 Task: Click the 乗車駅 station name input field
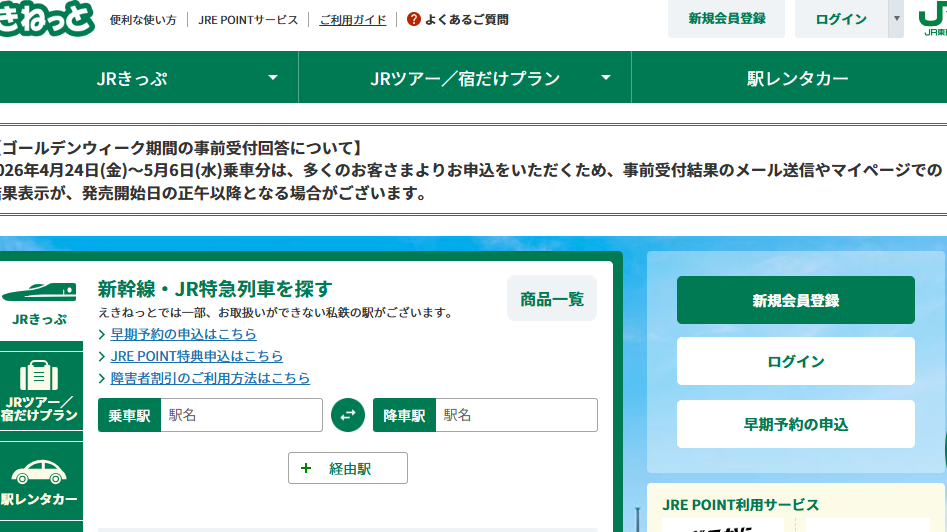(241, 415)
